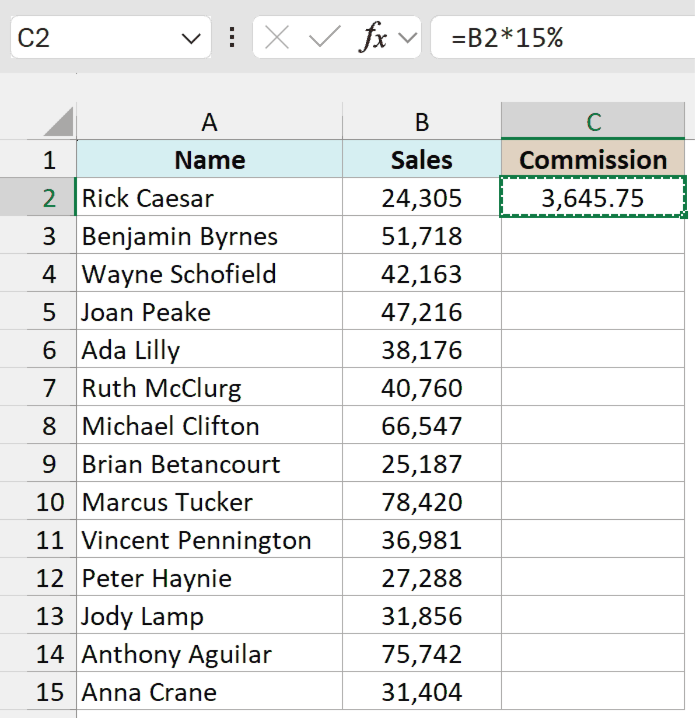Select cell with Benjamin Byrnes

tap(210, 235)
